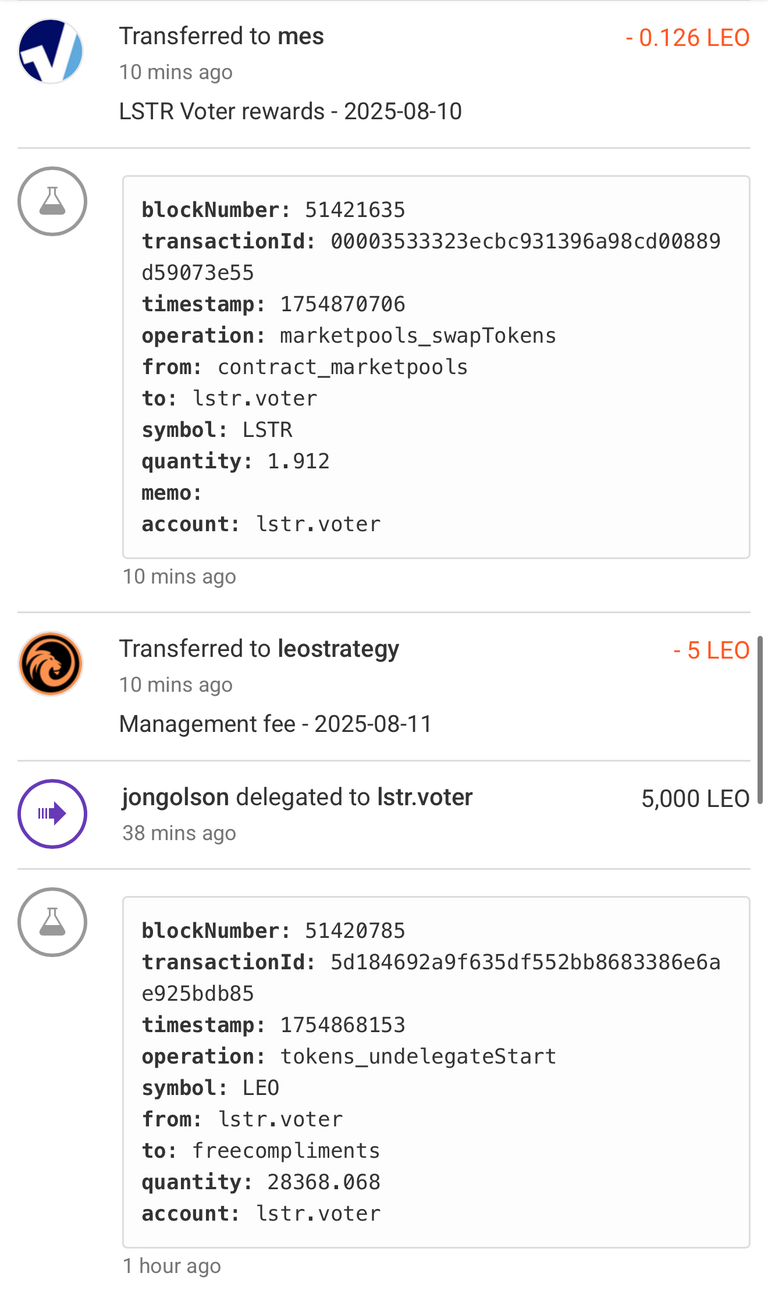Viewport: 768px width, 1298px height.
Task: Visit the jongolson profile link
Action: pyautogui.click(x=175, y=798)
